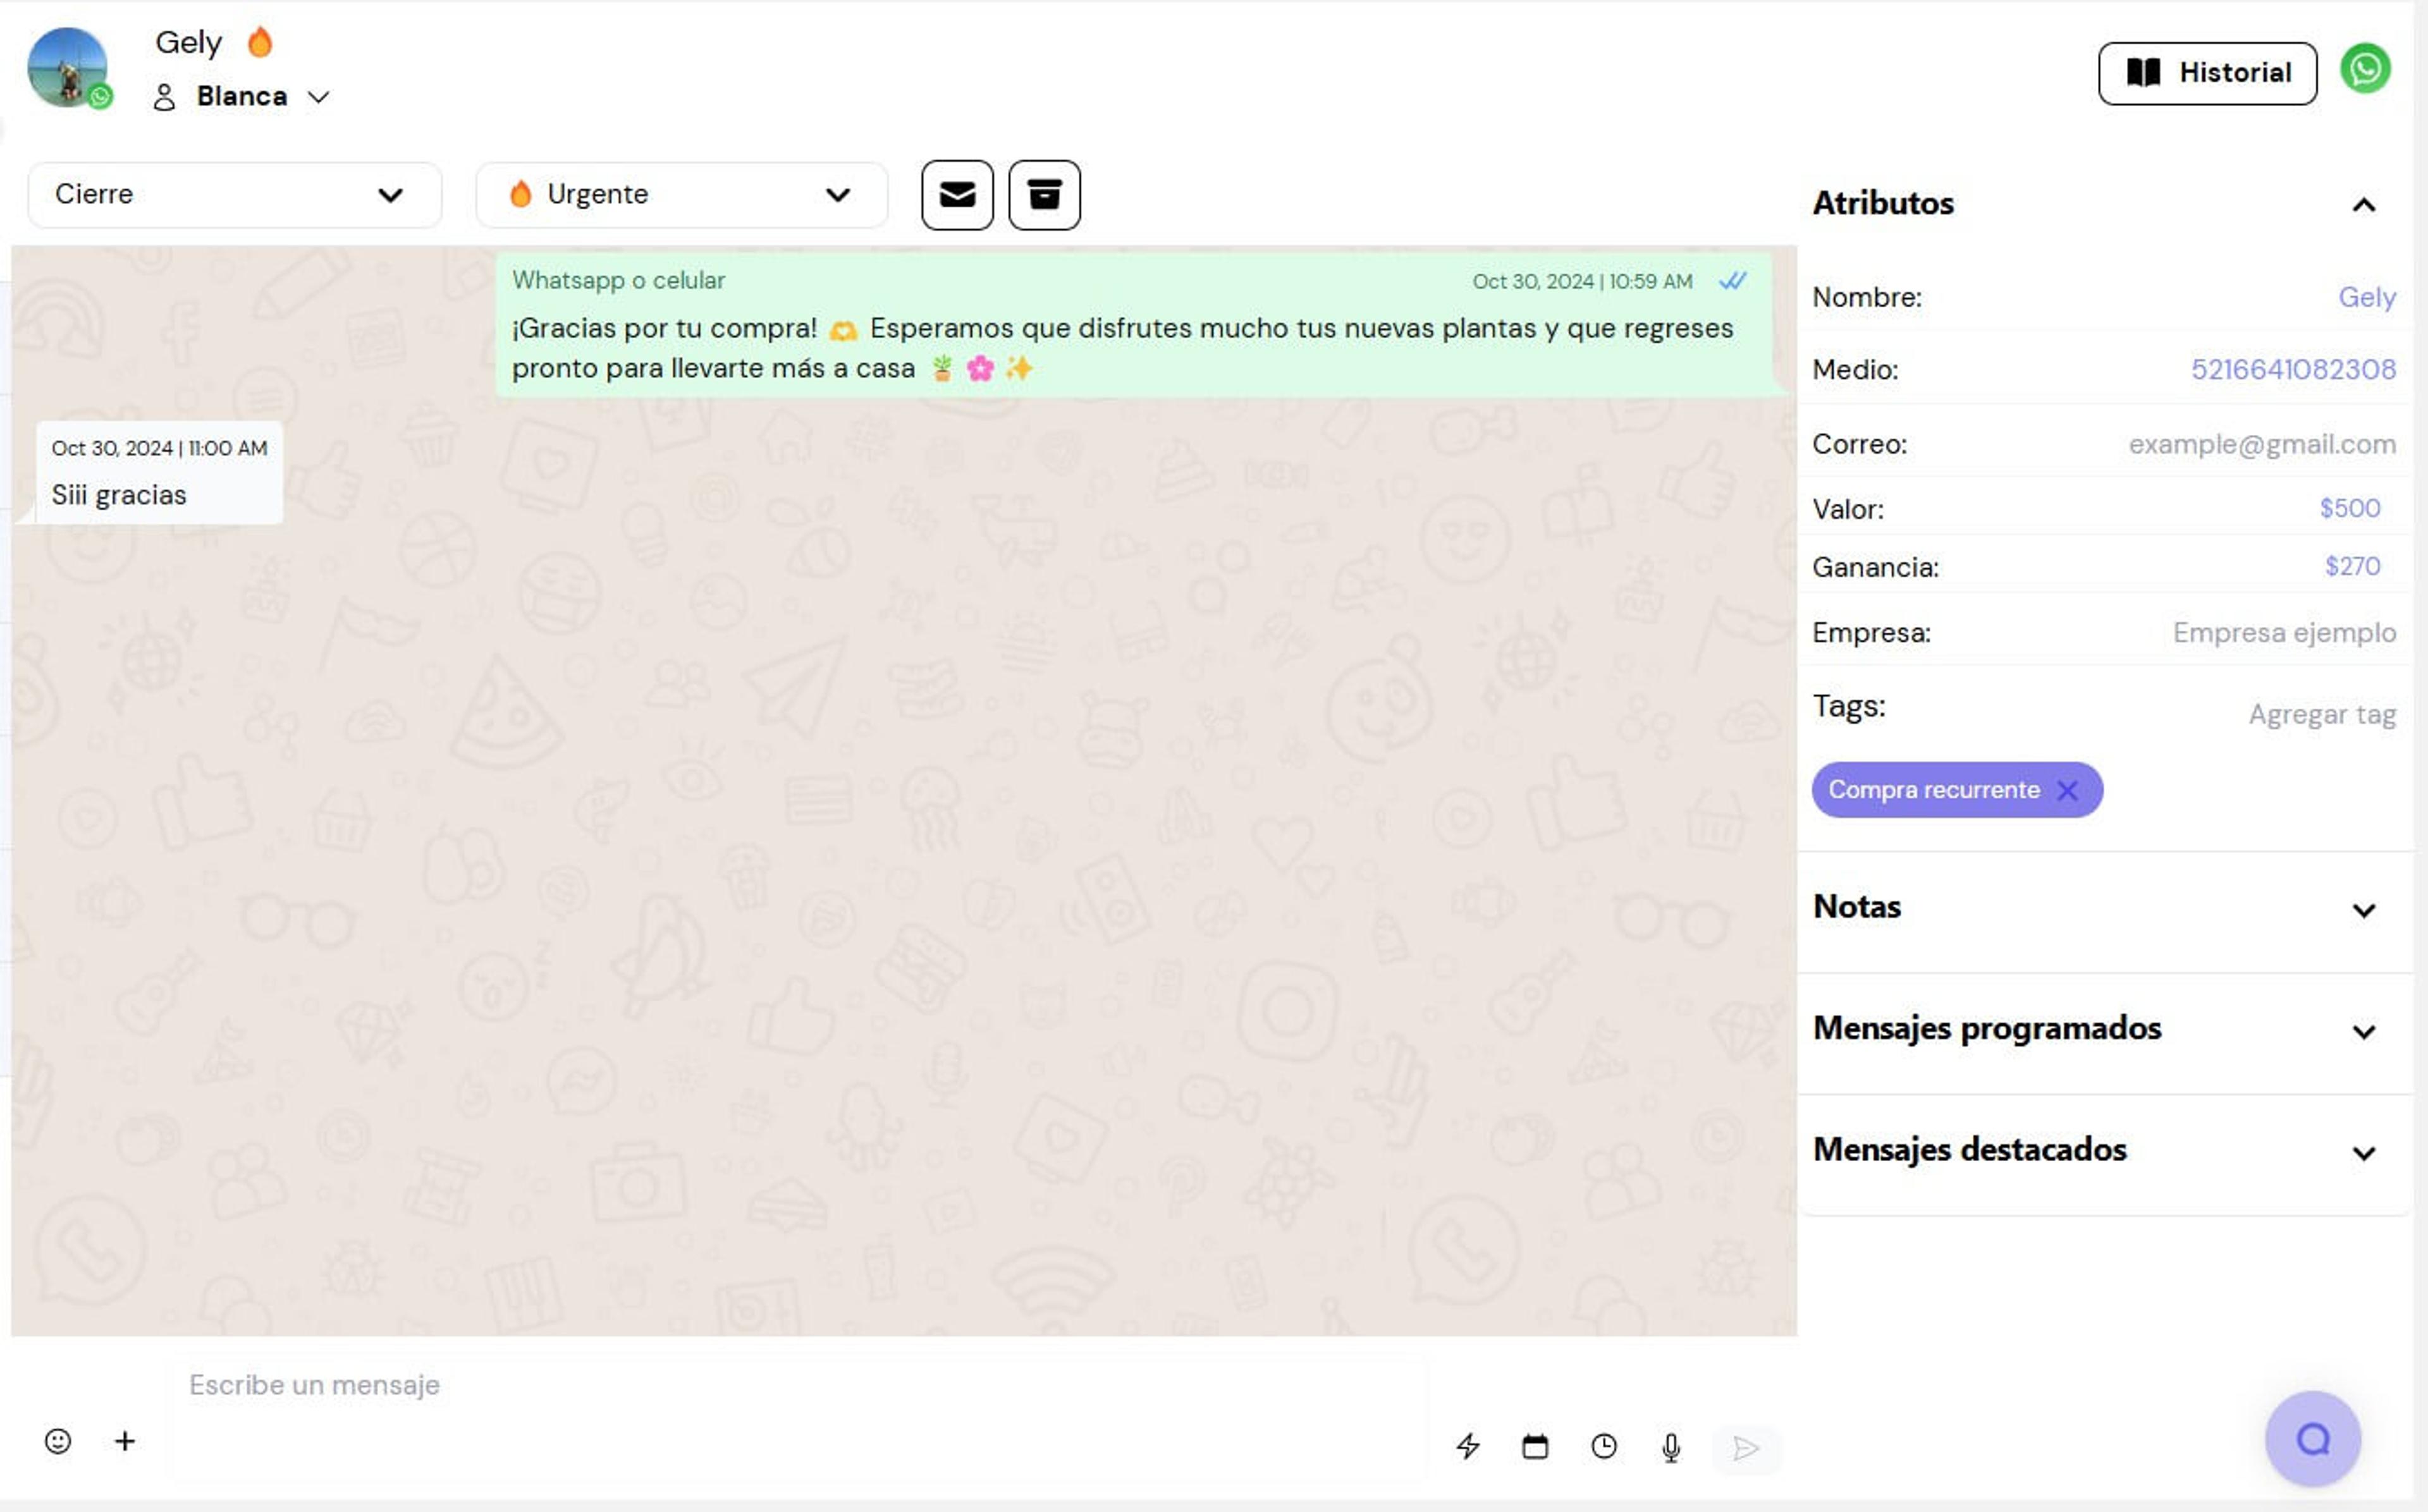Expand the Notas section
The width and height of the screenshot is (2428, 1512).
click(2363, 910)
